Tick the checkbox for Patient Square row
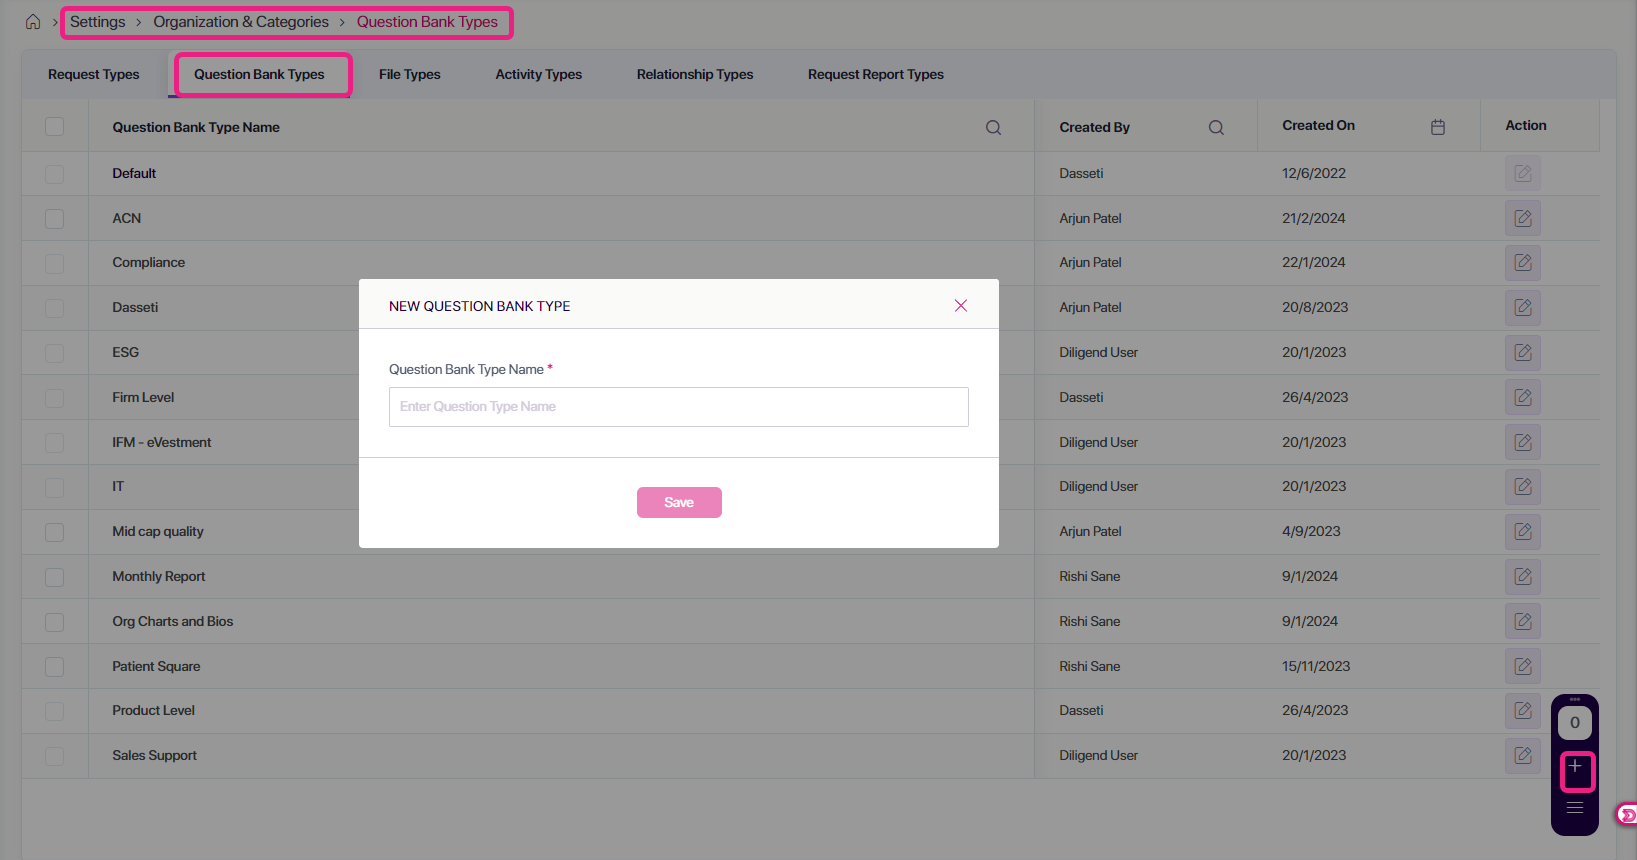1637x860 pixels. coord(55,666)
